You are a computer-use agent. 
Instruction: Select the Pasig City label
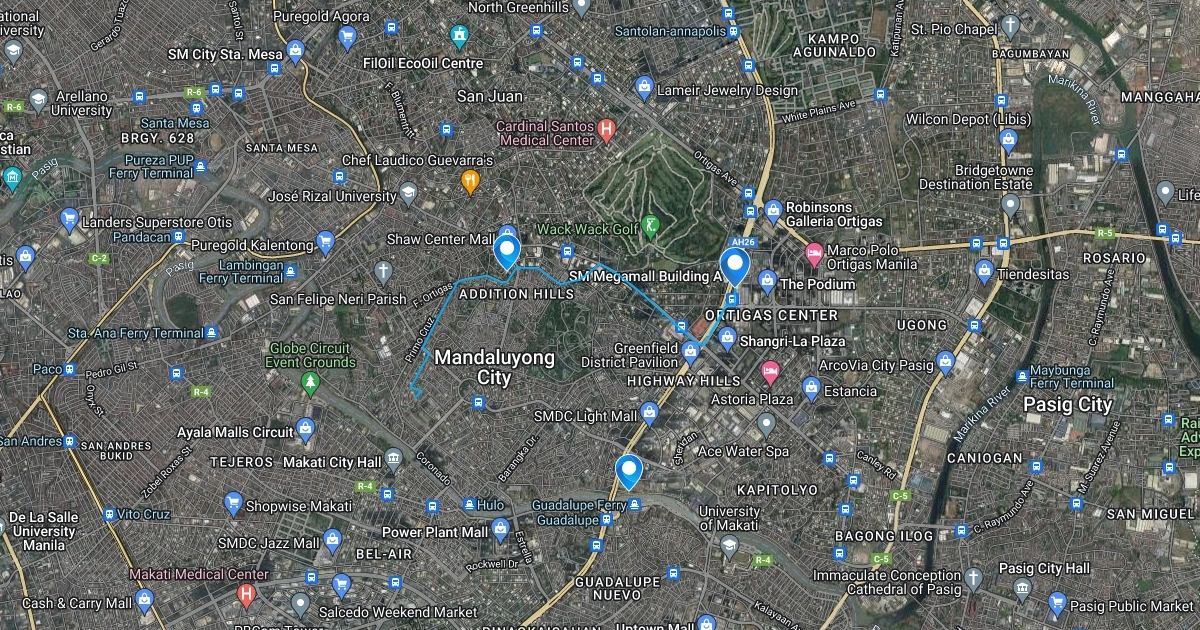(x=1068, y=405)
